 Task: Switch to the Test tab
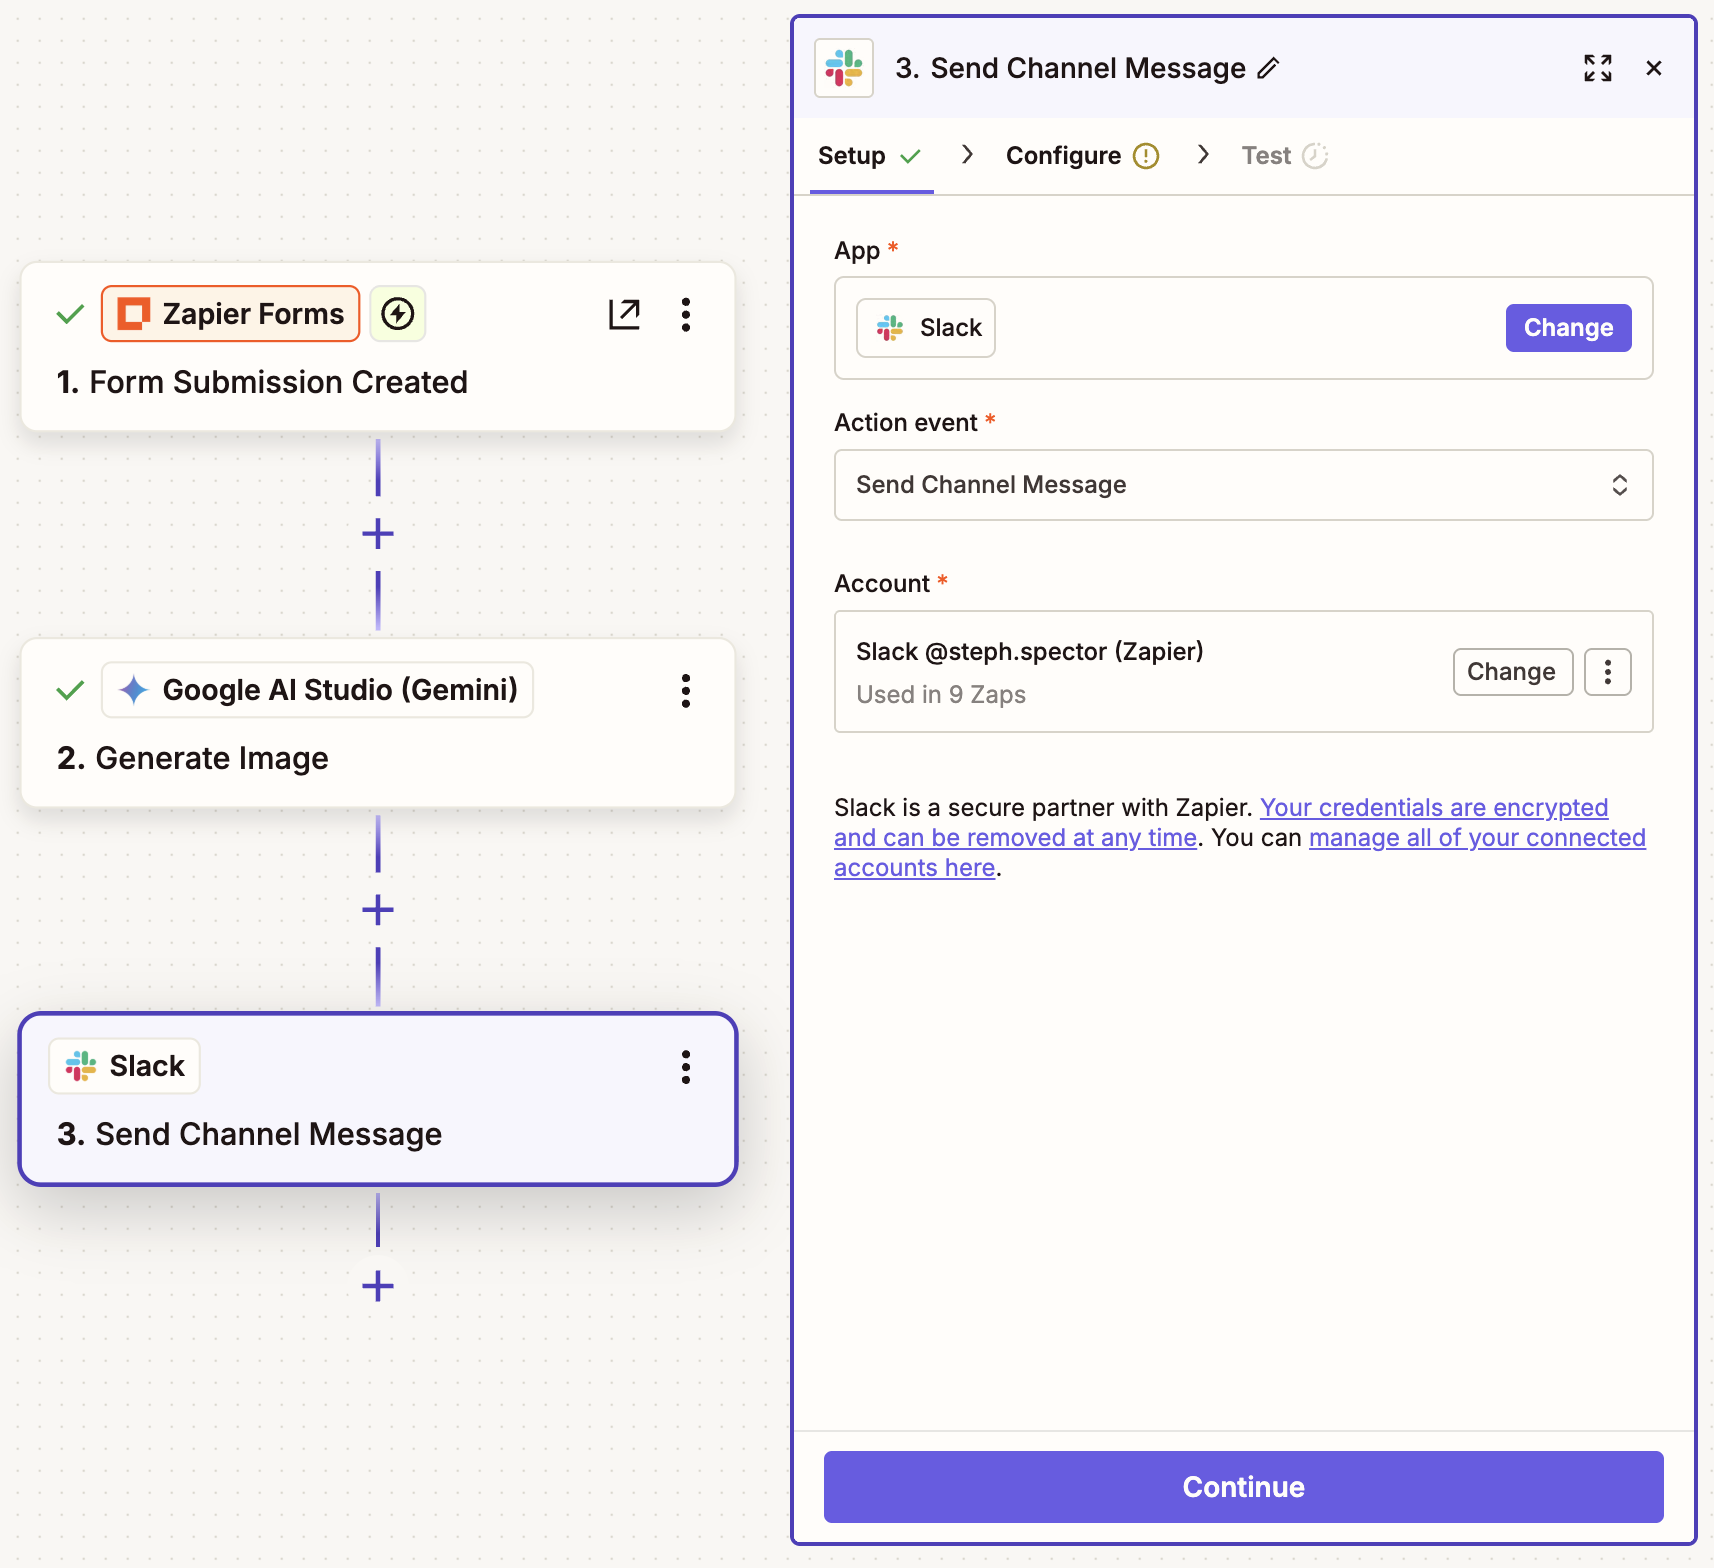1265,155
